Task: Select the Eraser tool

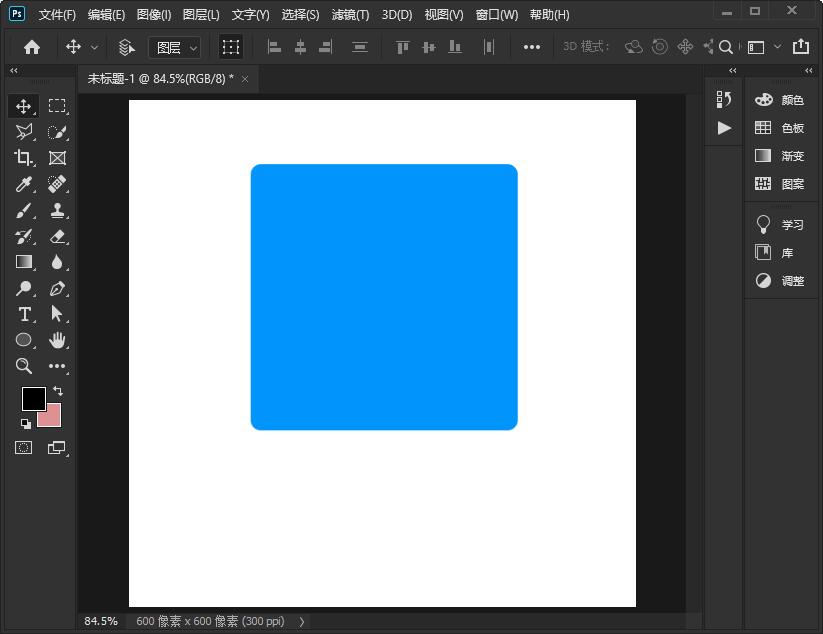Action: pos(57,236)
